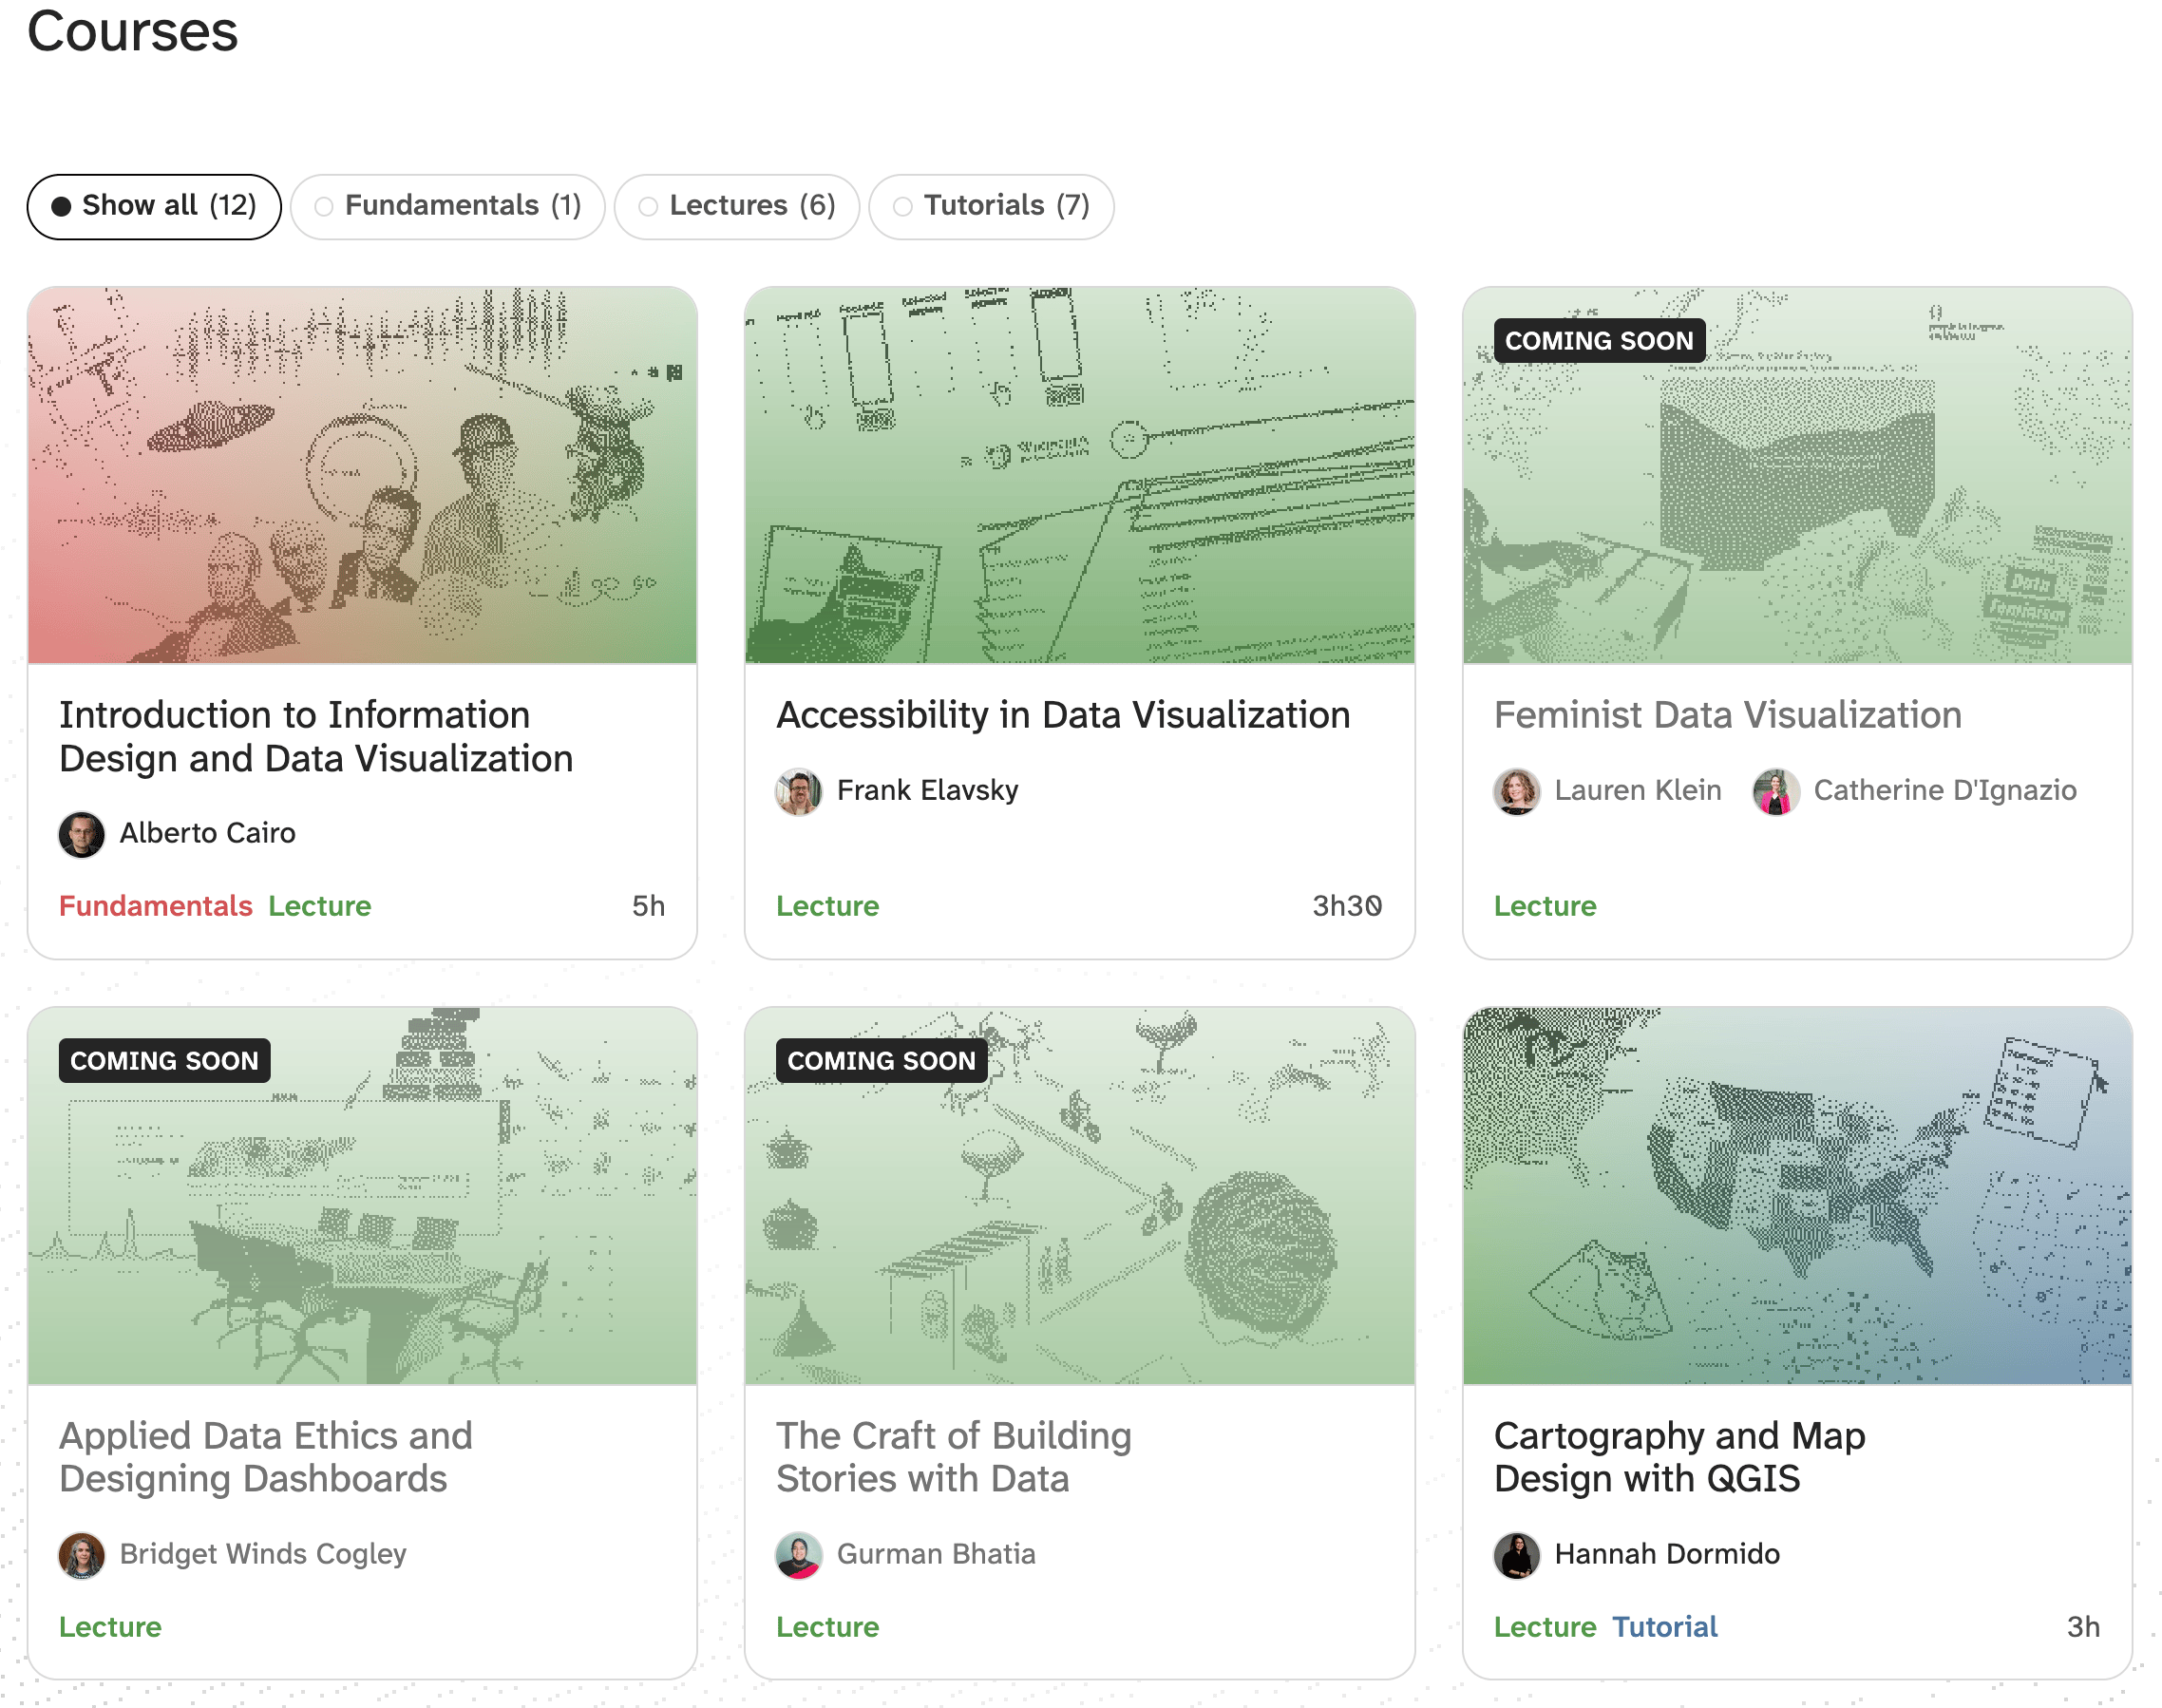Click Frank Elavsky's instructor avatar
This screenshot has width=2162, height=1708.
point(800,791)
